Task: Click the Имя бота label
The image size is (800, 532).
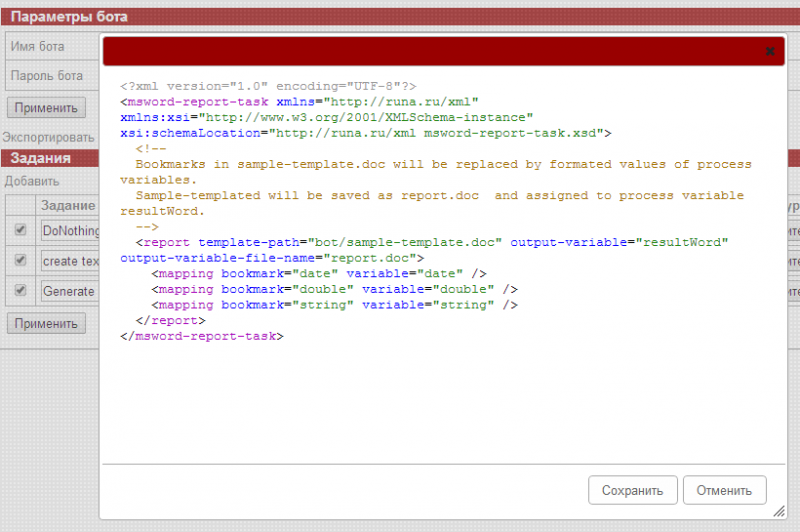Action: [38, 46]
